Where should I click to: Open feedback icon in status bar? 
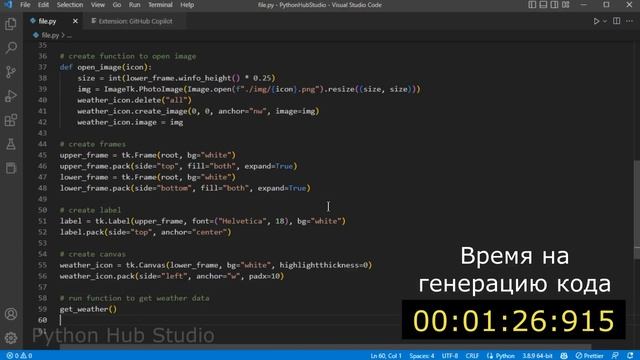(616, 356)
